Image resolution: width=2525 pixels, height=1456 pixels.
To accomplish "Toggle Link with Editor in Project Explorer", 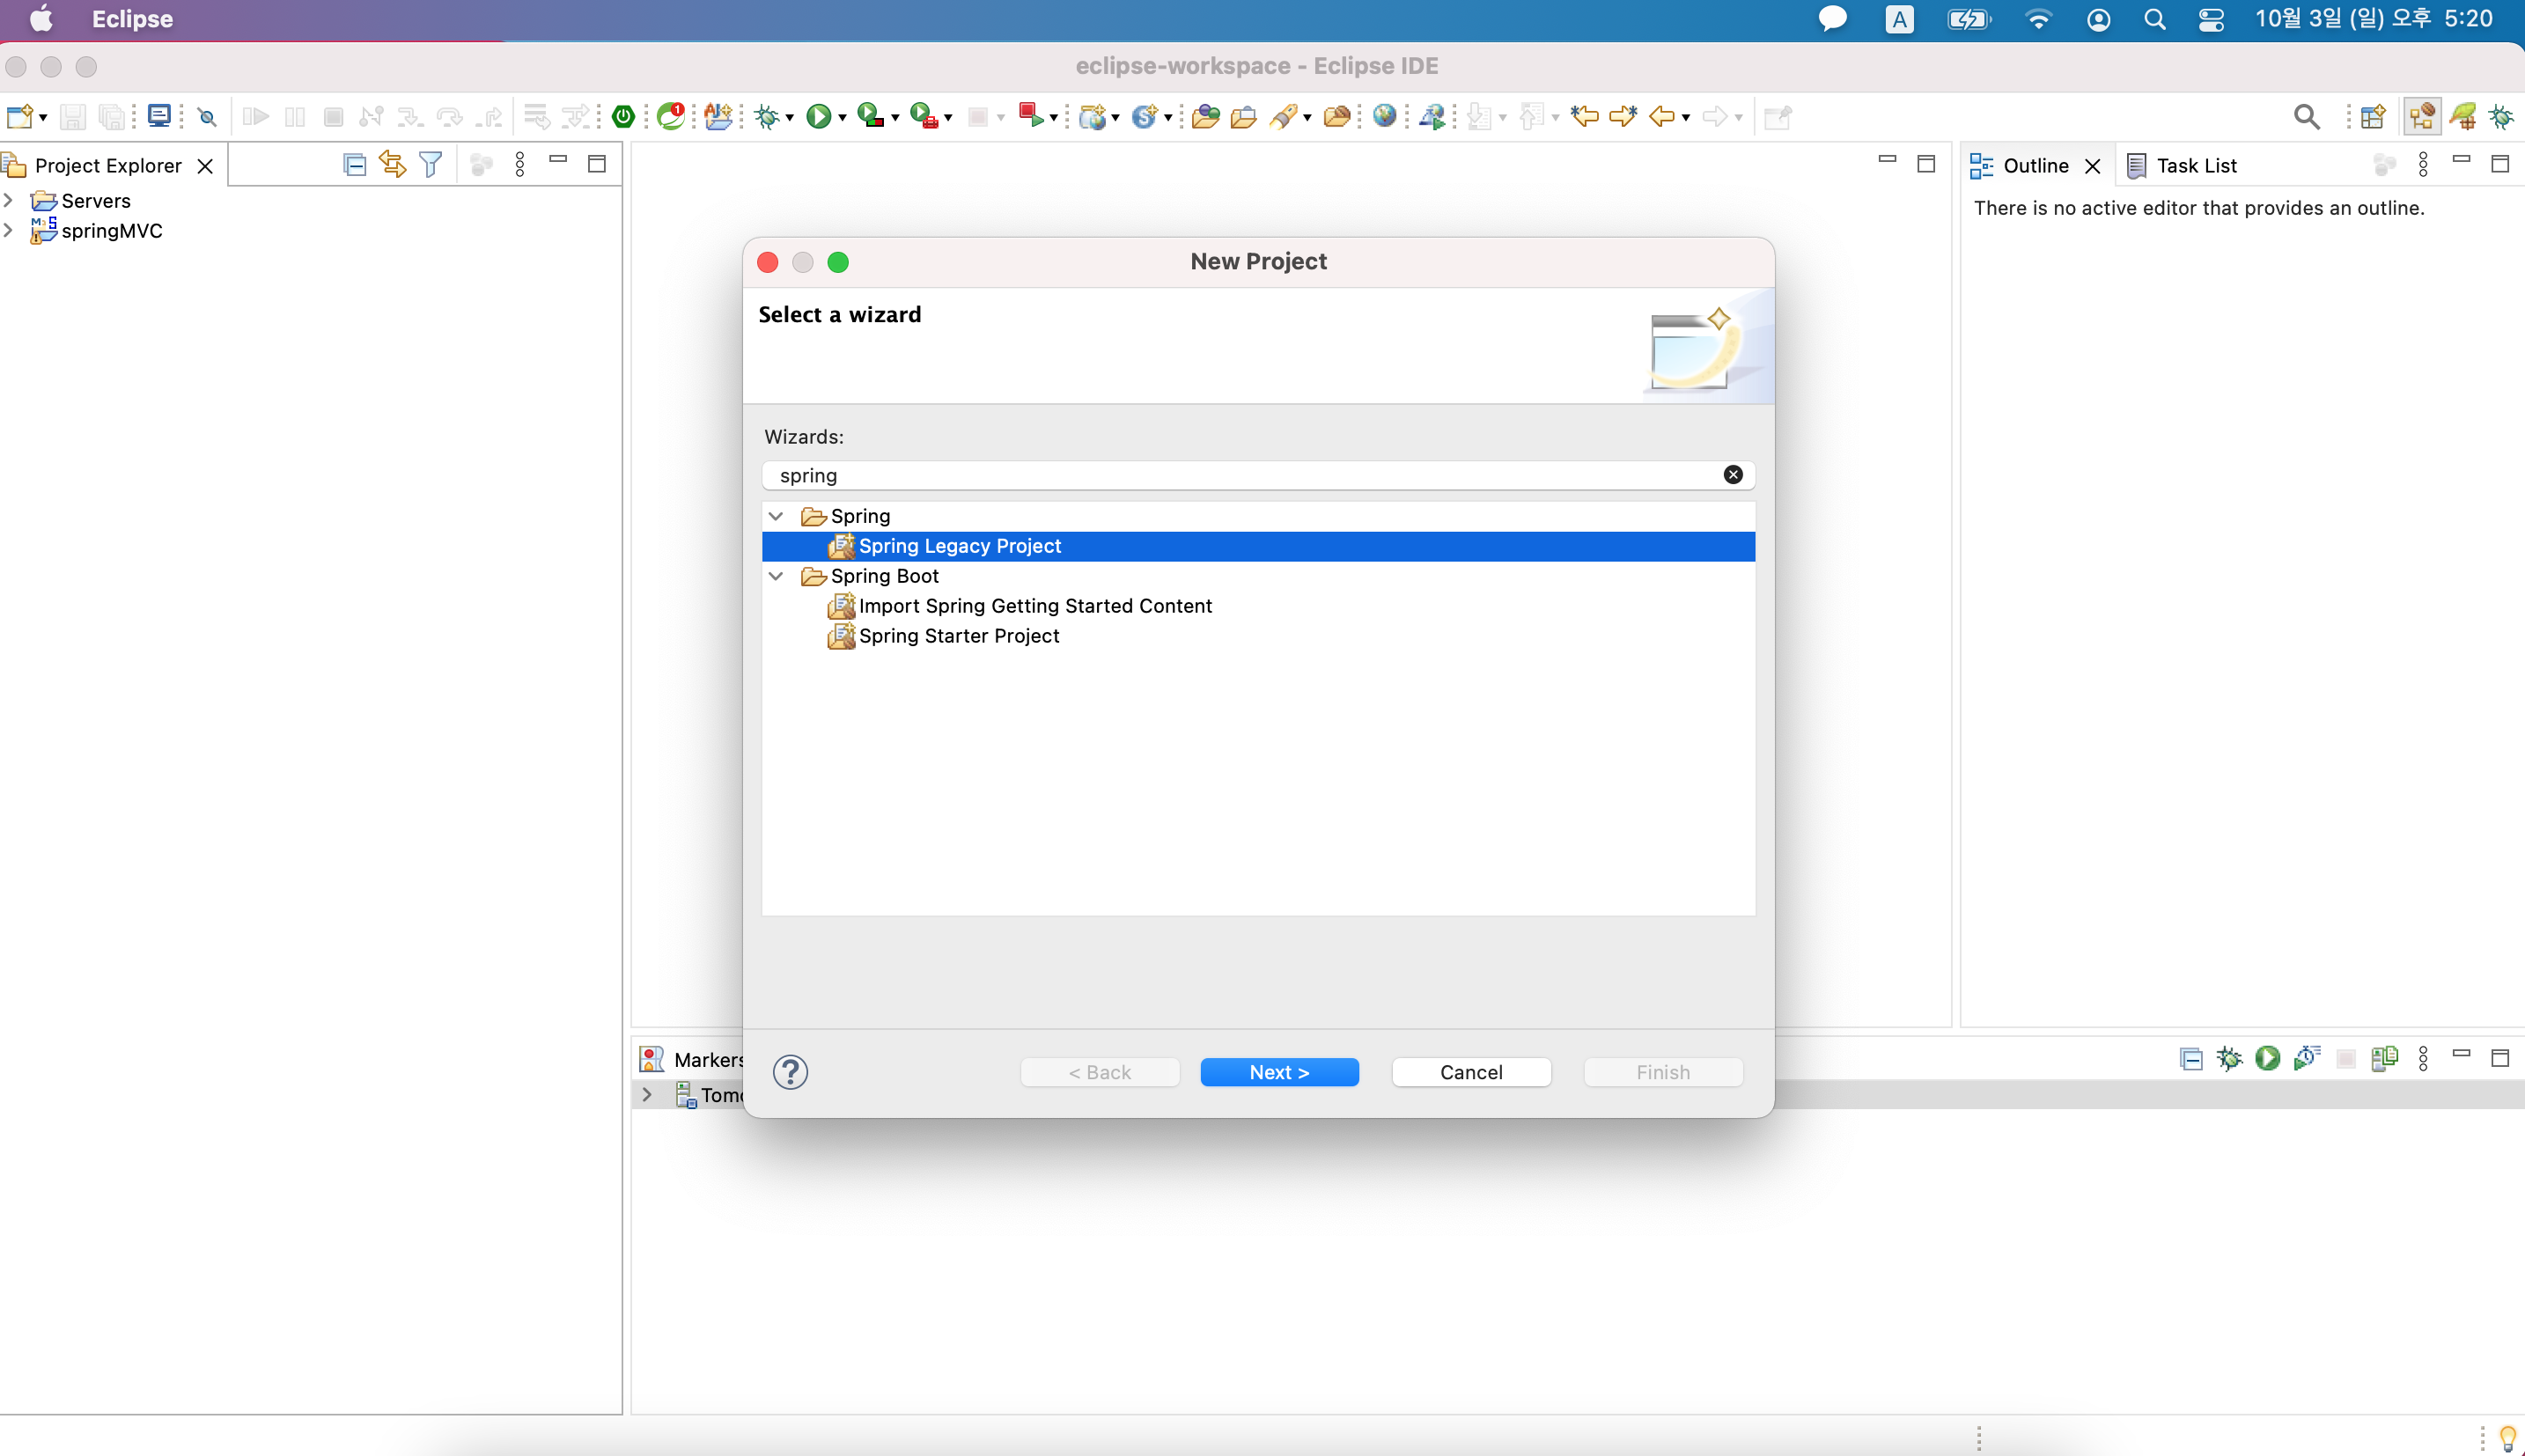I will (392, 165).
